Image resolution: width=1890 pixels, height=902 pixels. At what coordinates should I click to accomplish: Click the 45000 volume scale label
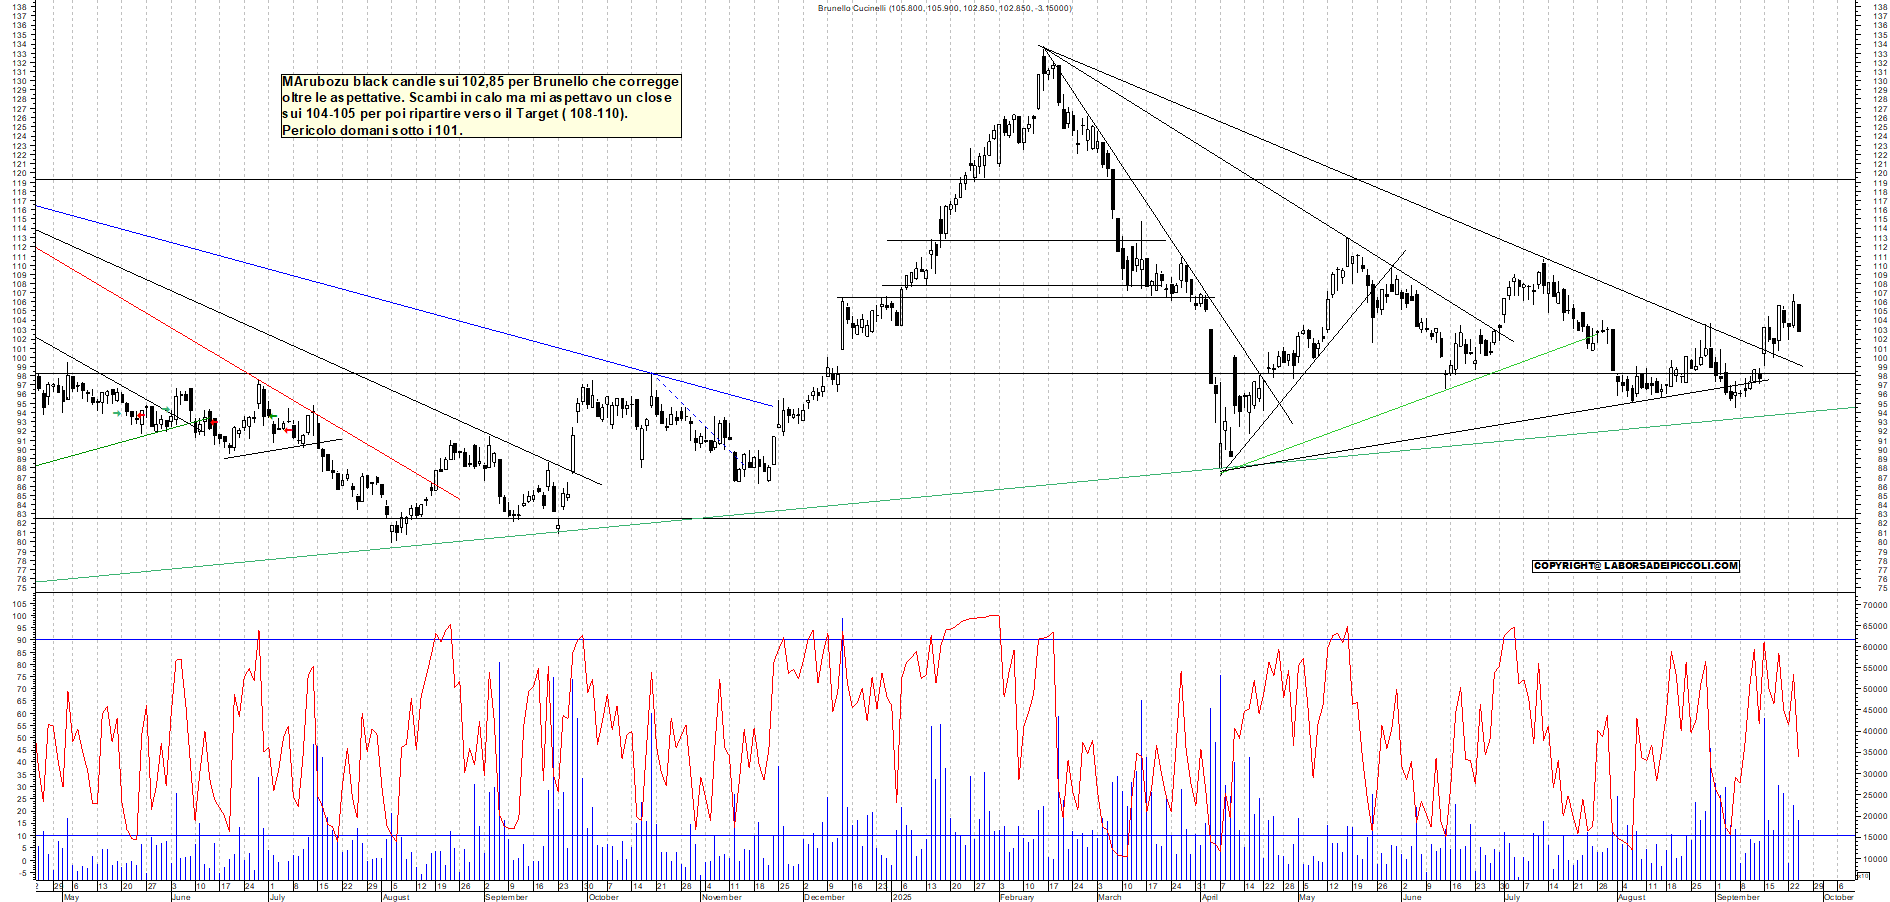point(1874,710)
